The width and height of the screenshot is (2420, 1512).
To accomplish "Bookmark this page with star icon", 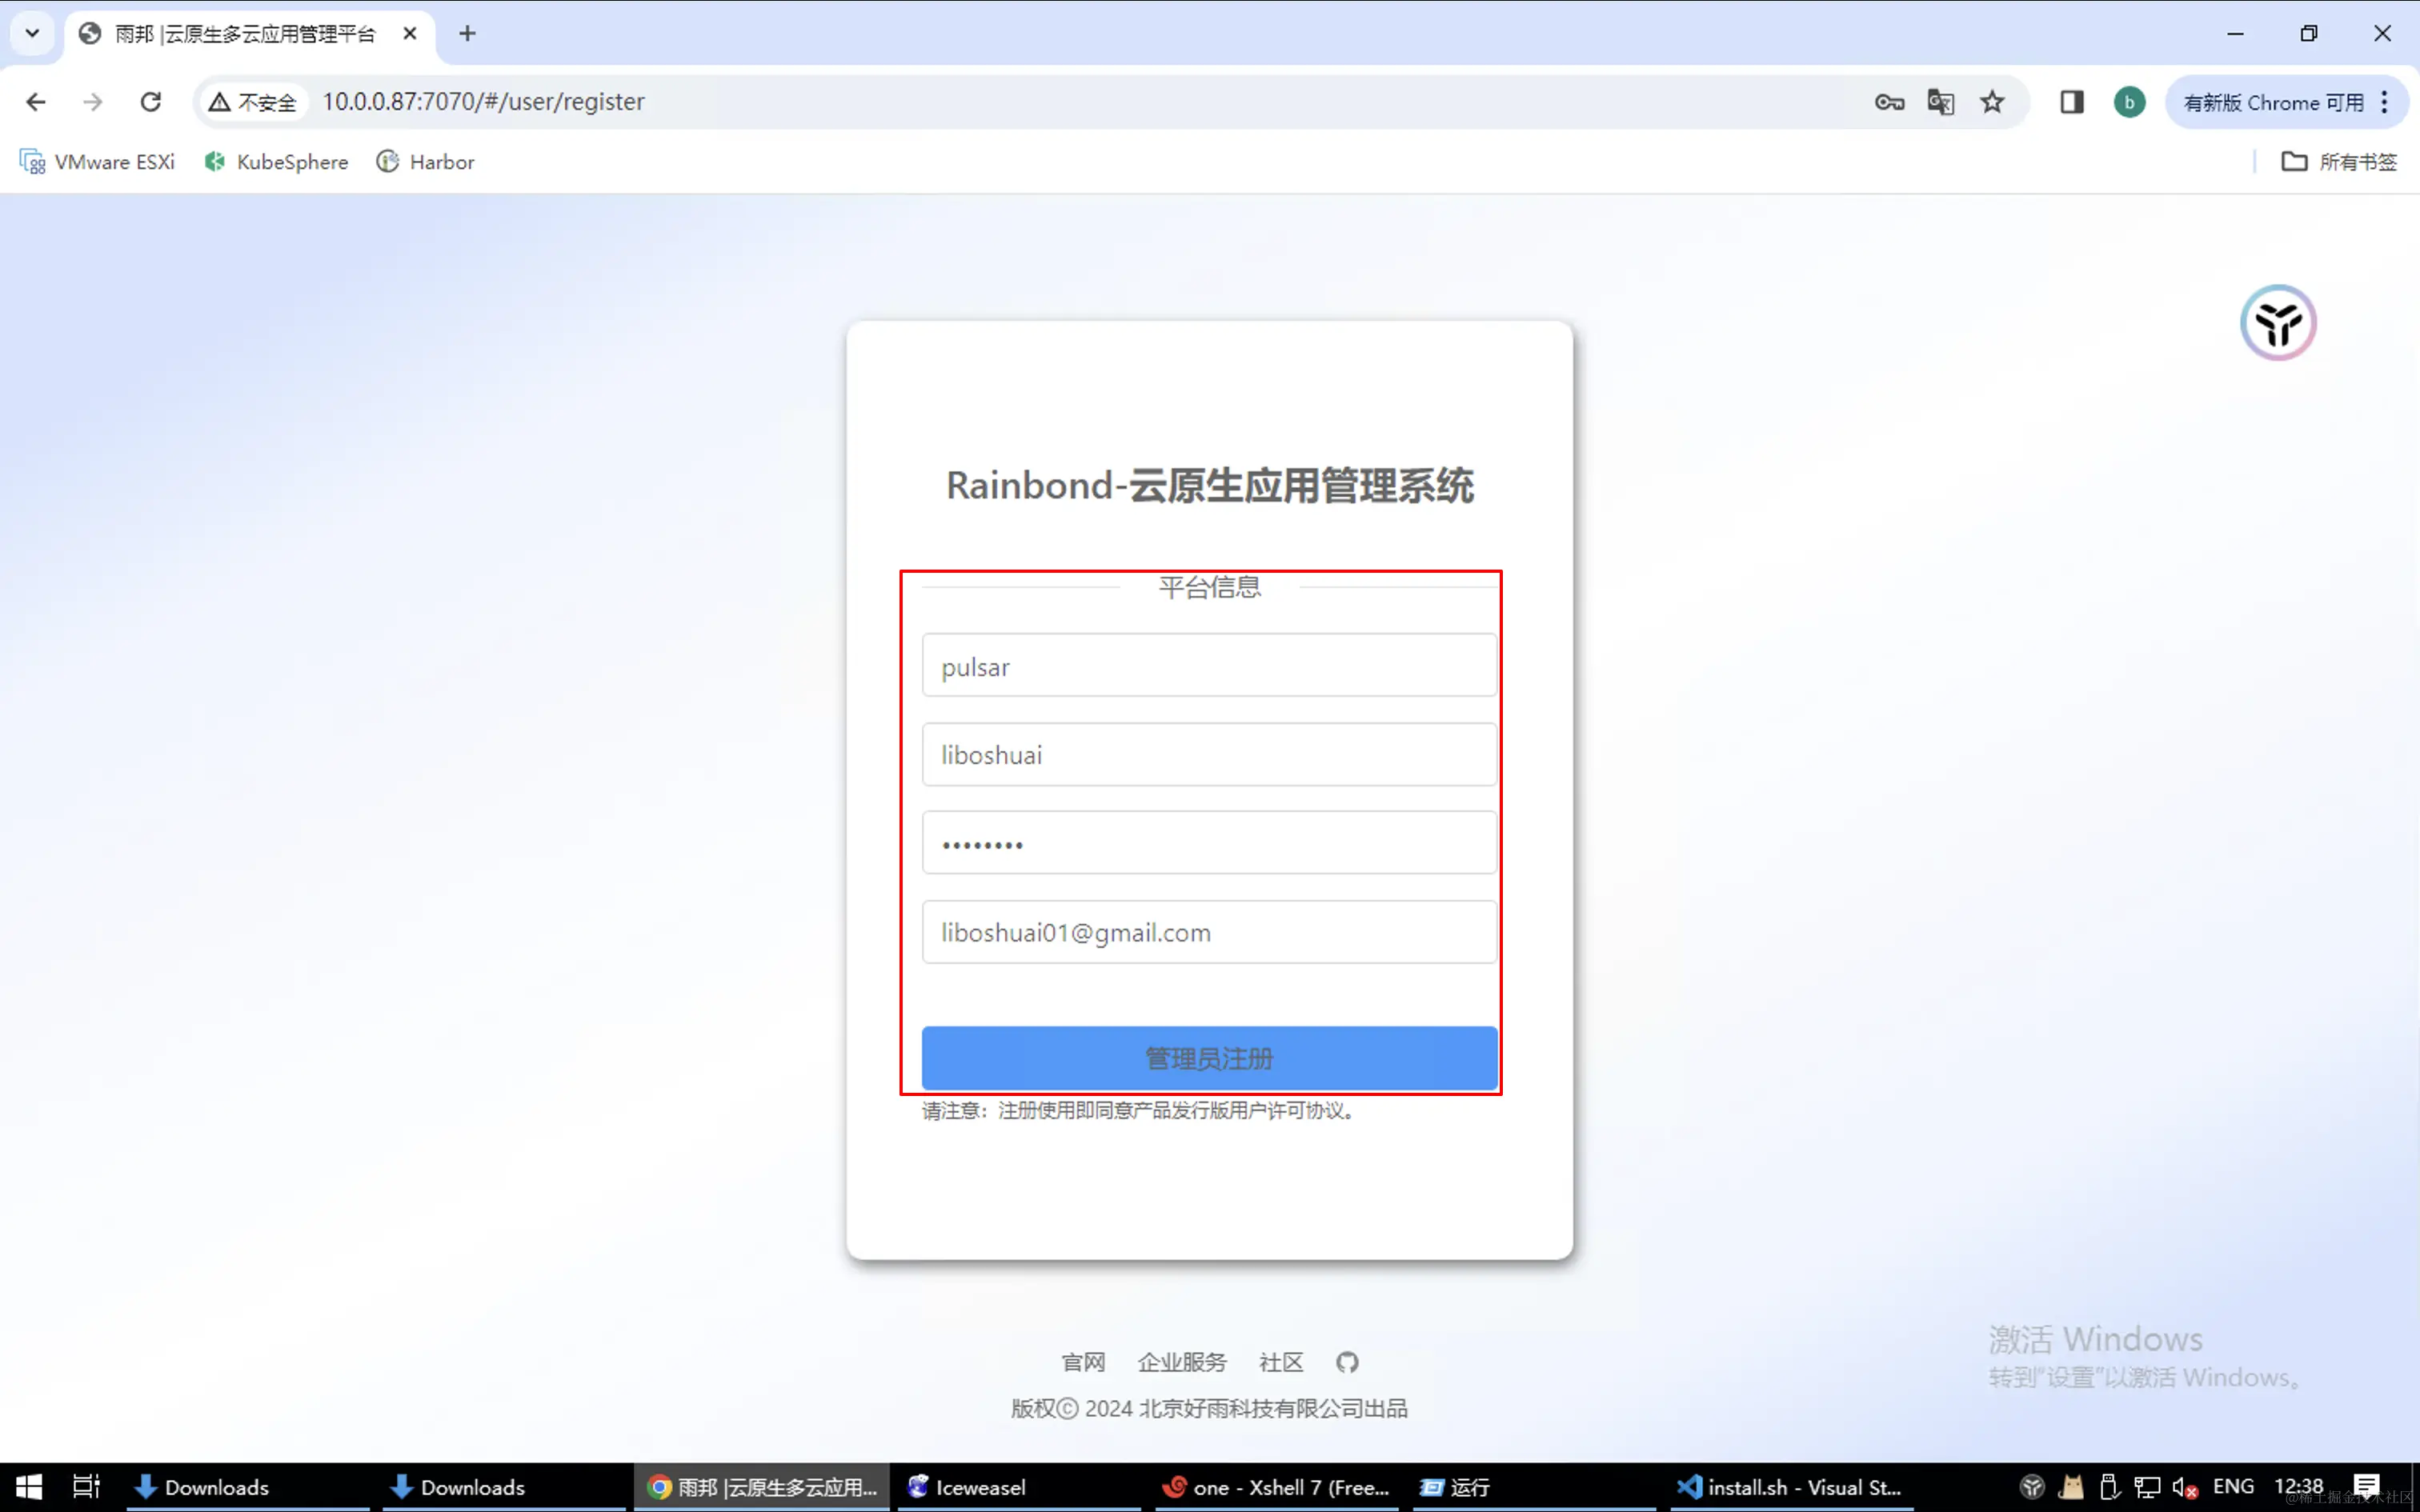I will [1992, 102].
